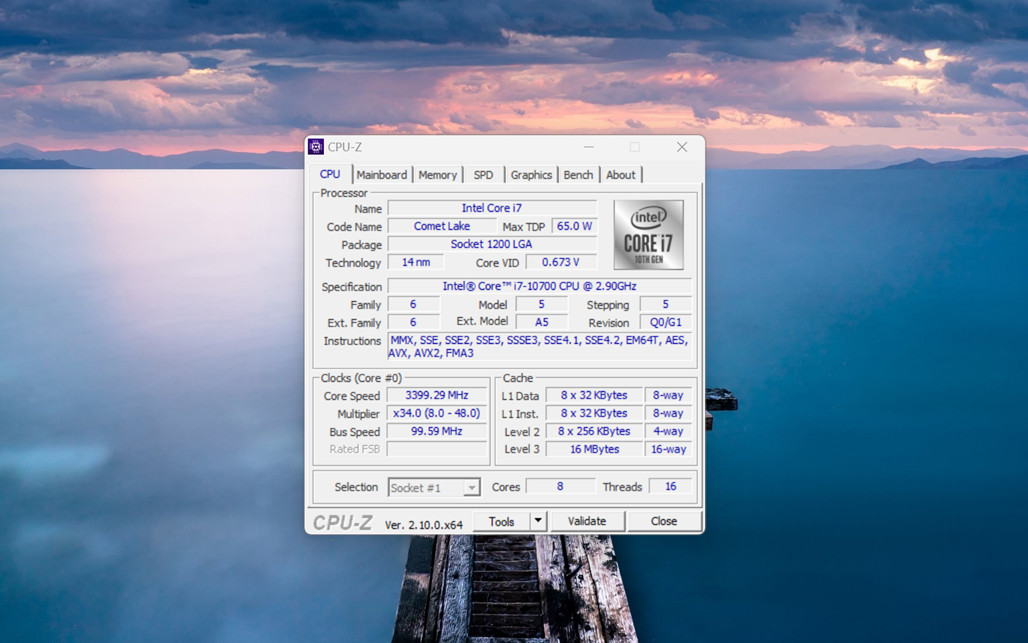1028x643 pixels.
Task: Switch to the Graphics tab
Action: (x=531, y=175)
